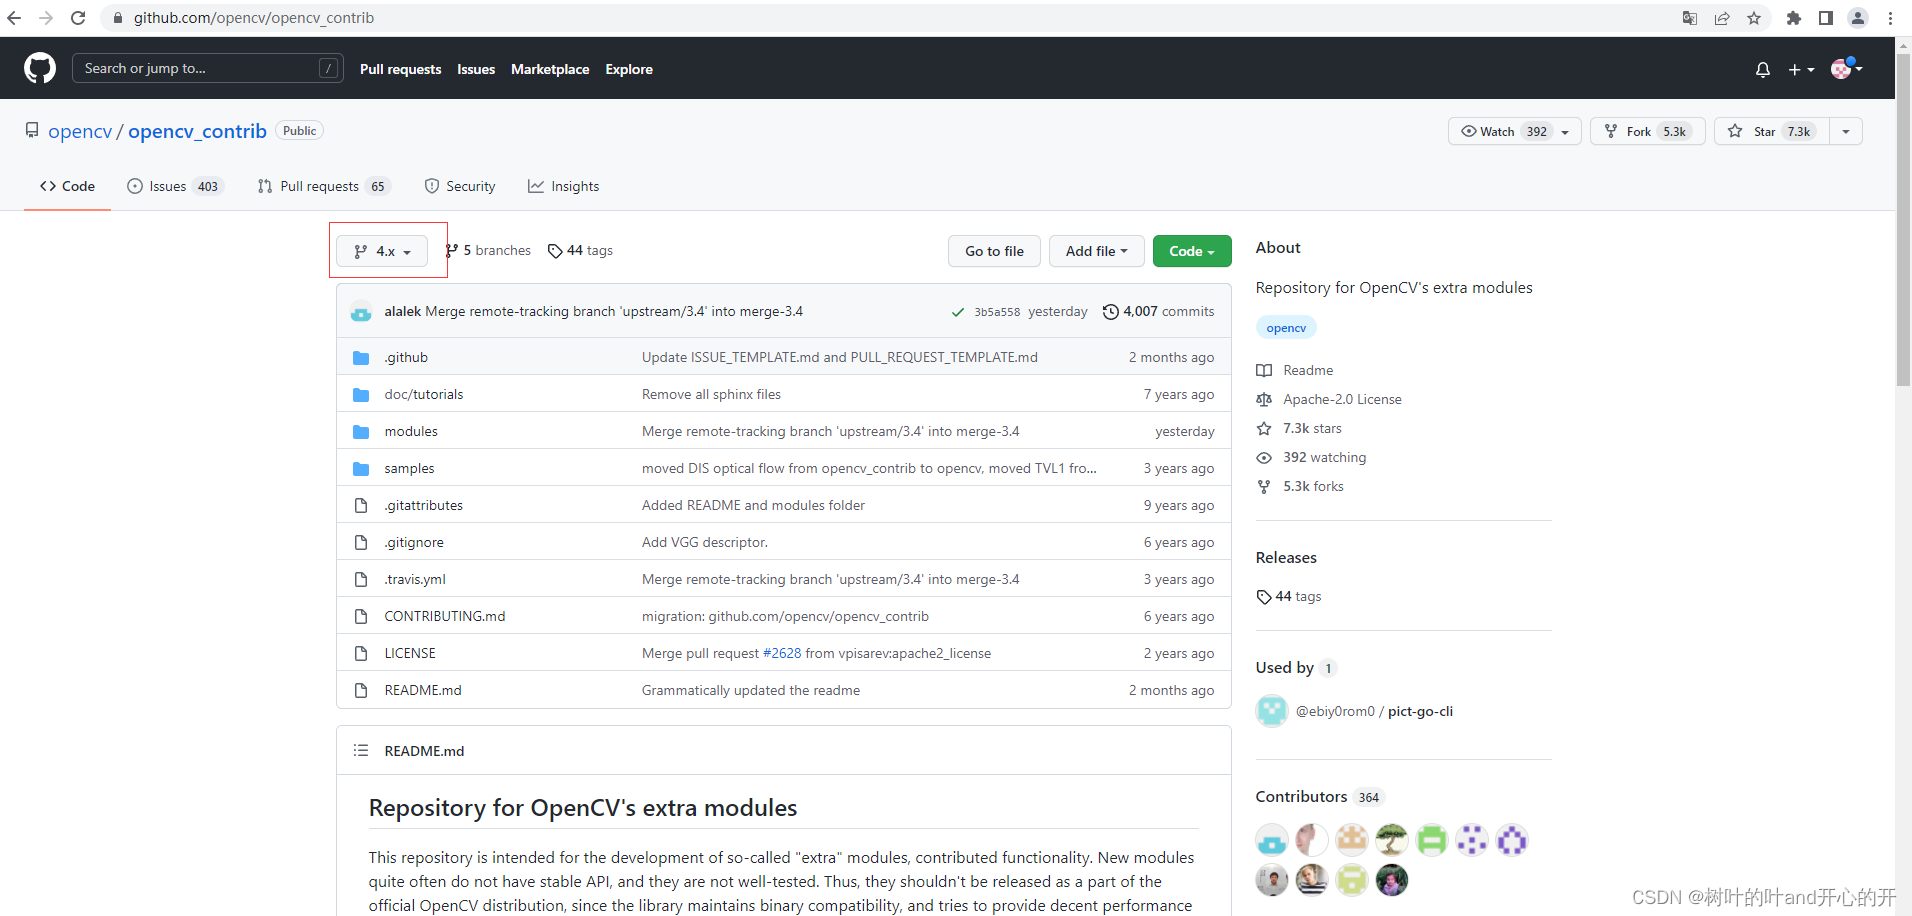
Task: Open the browser three-dot menu
Action: [x=1890, y=18]
